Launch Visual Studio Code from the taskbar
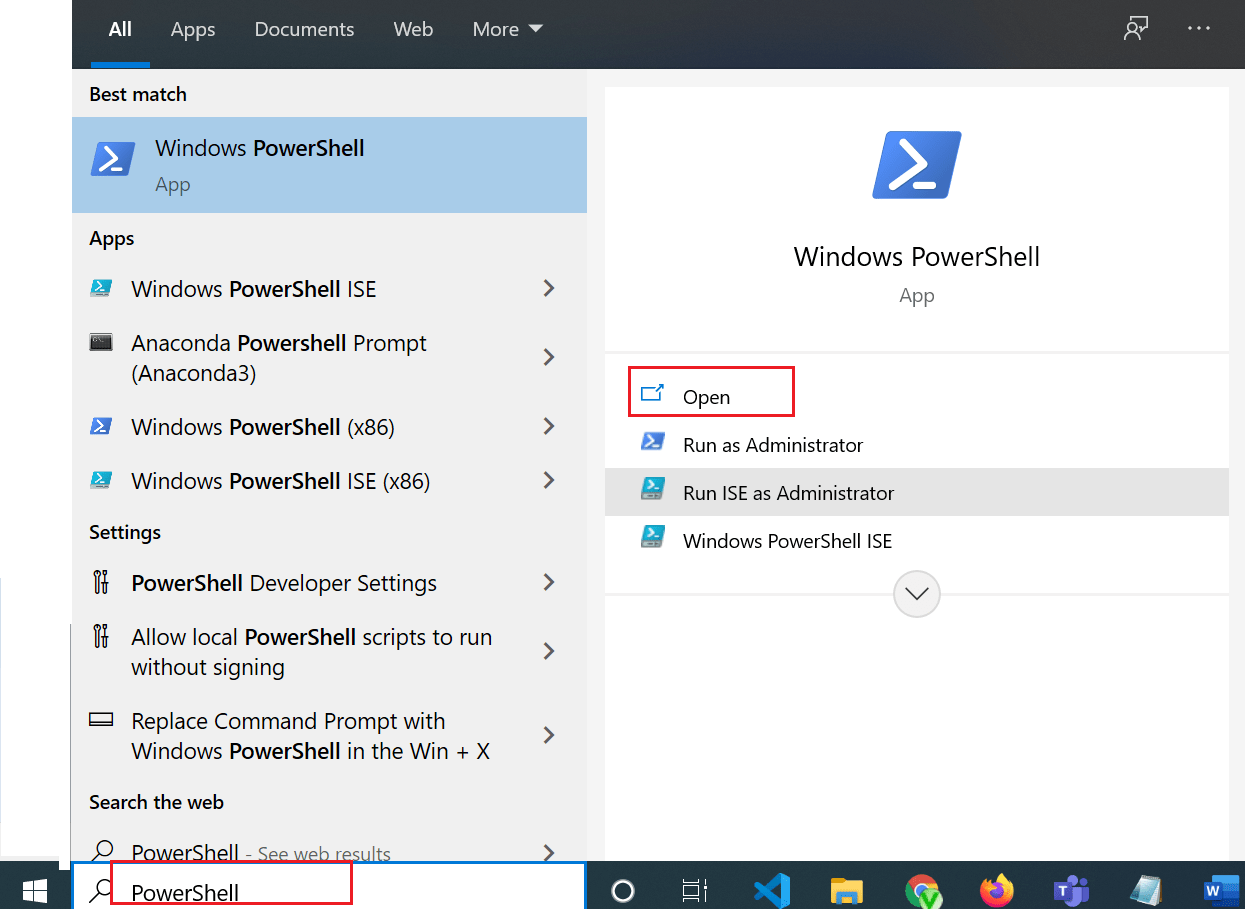 pyautogui.click(x=771, y=889)
